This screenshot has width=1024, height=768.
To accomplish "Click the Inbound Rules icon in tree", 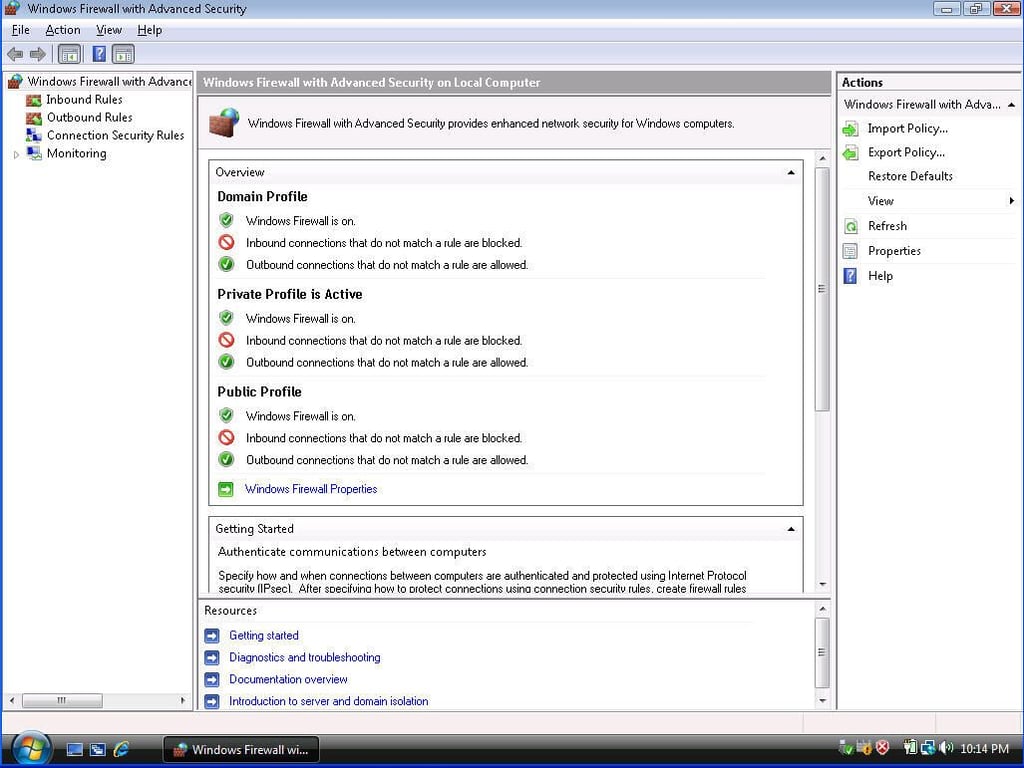I will pos(33,101).
